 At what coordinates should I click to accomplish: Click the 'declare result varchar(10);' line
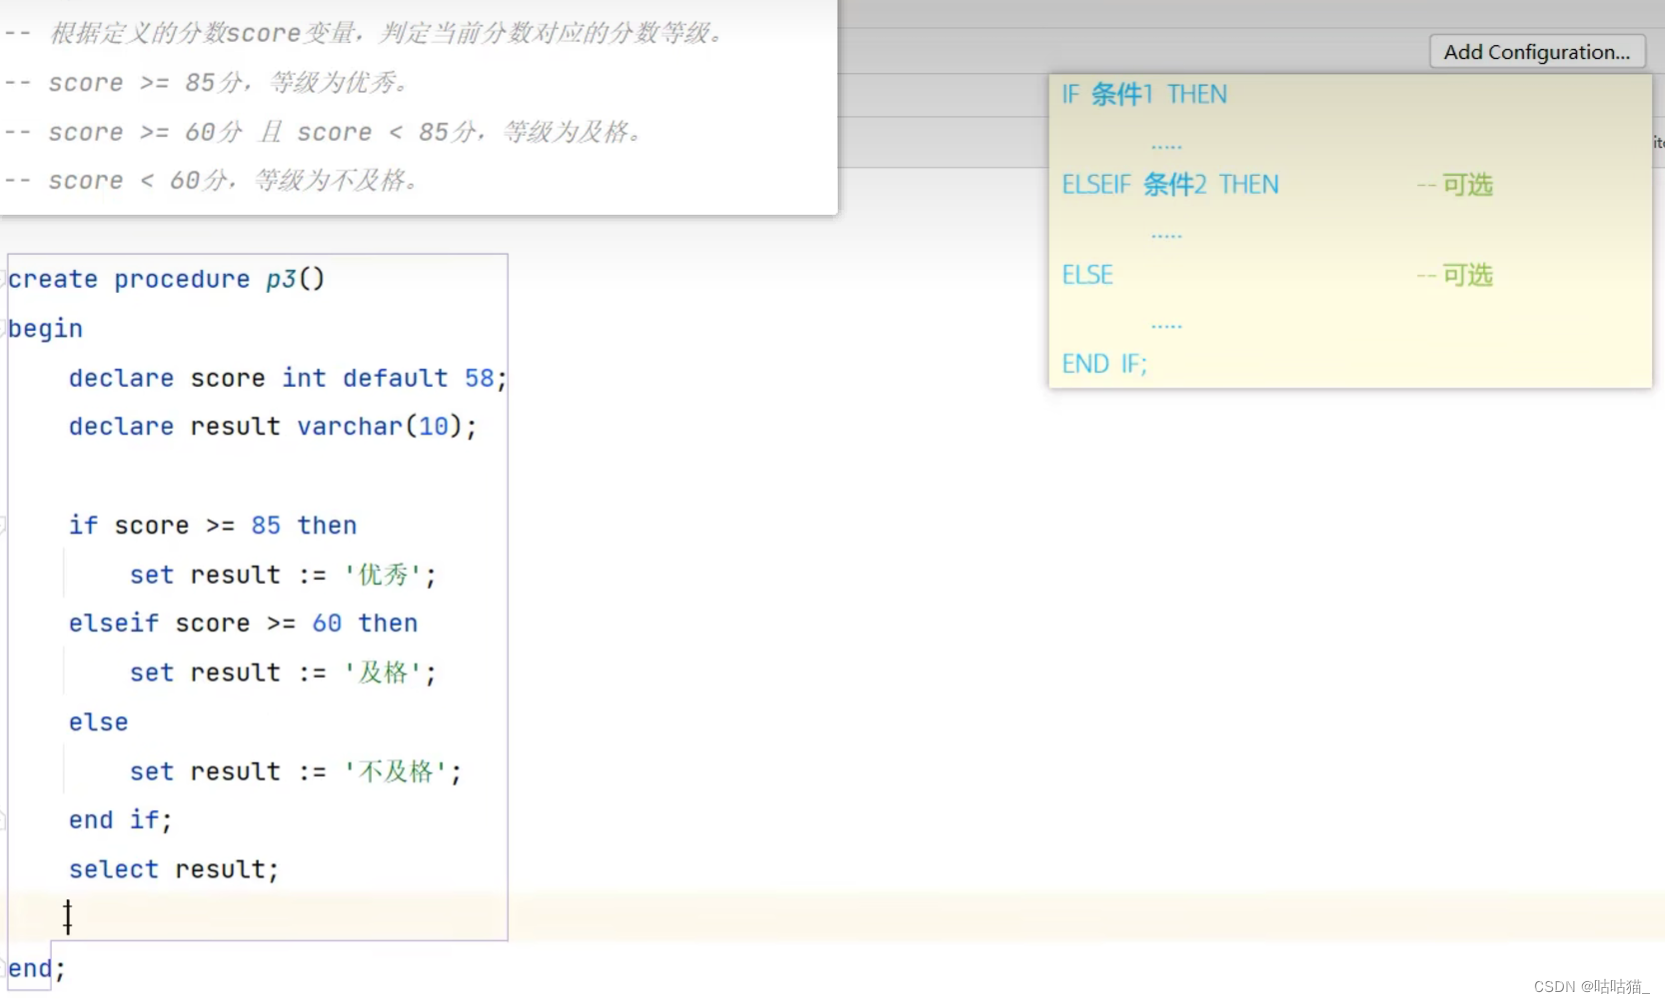coord(273,426)
